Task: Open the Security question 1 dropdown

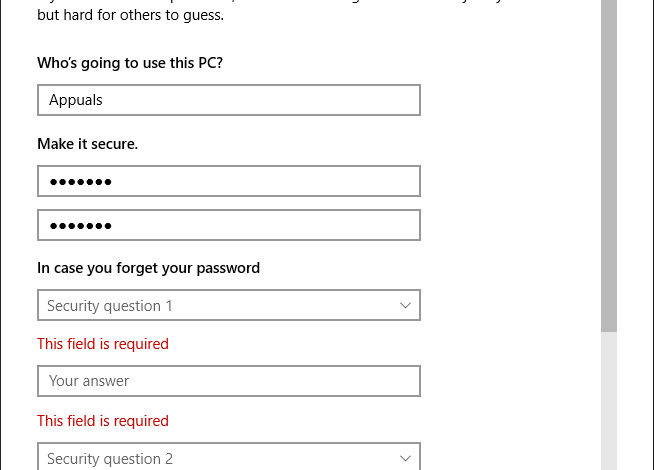Action: tap(228, 305)
